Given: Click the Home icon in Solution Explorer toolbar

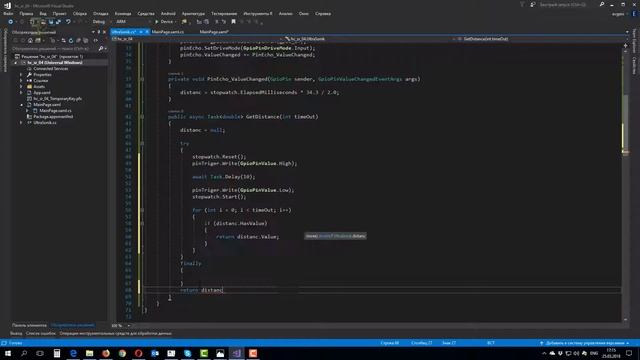Looking at the screenshot, I should point(30,40).
